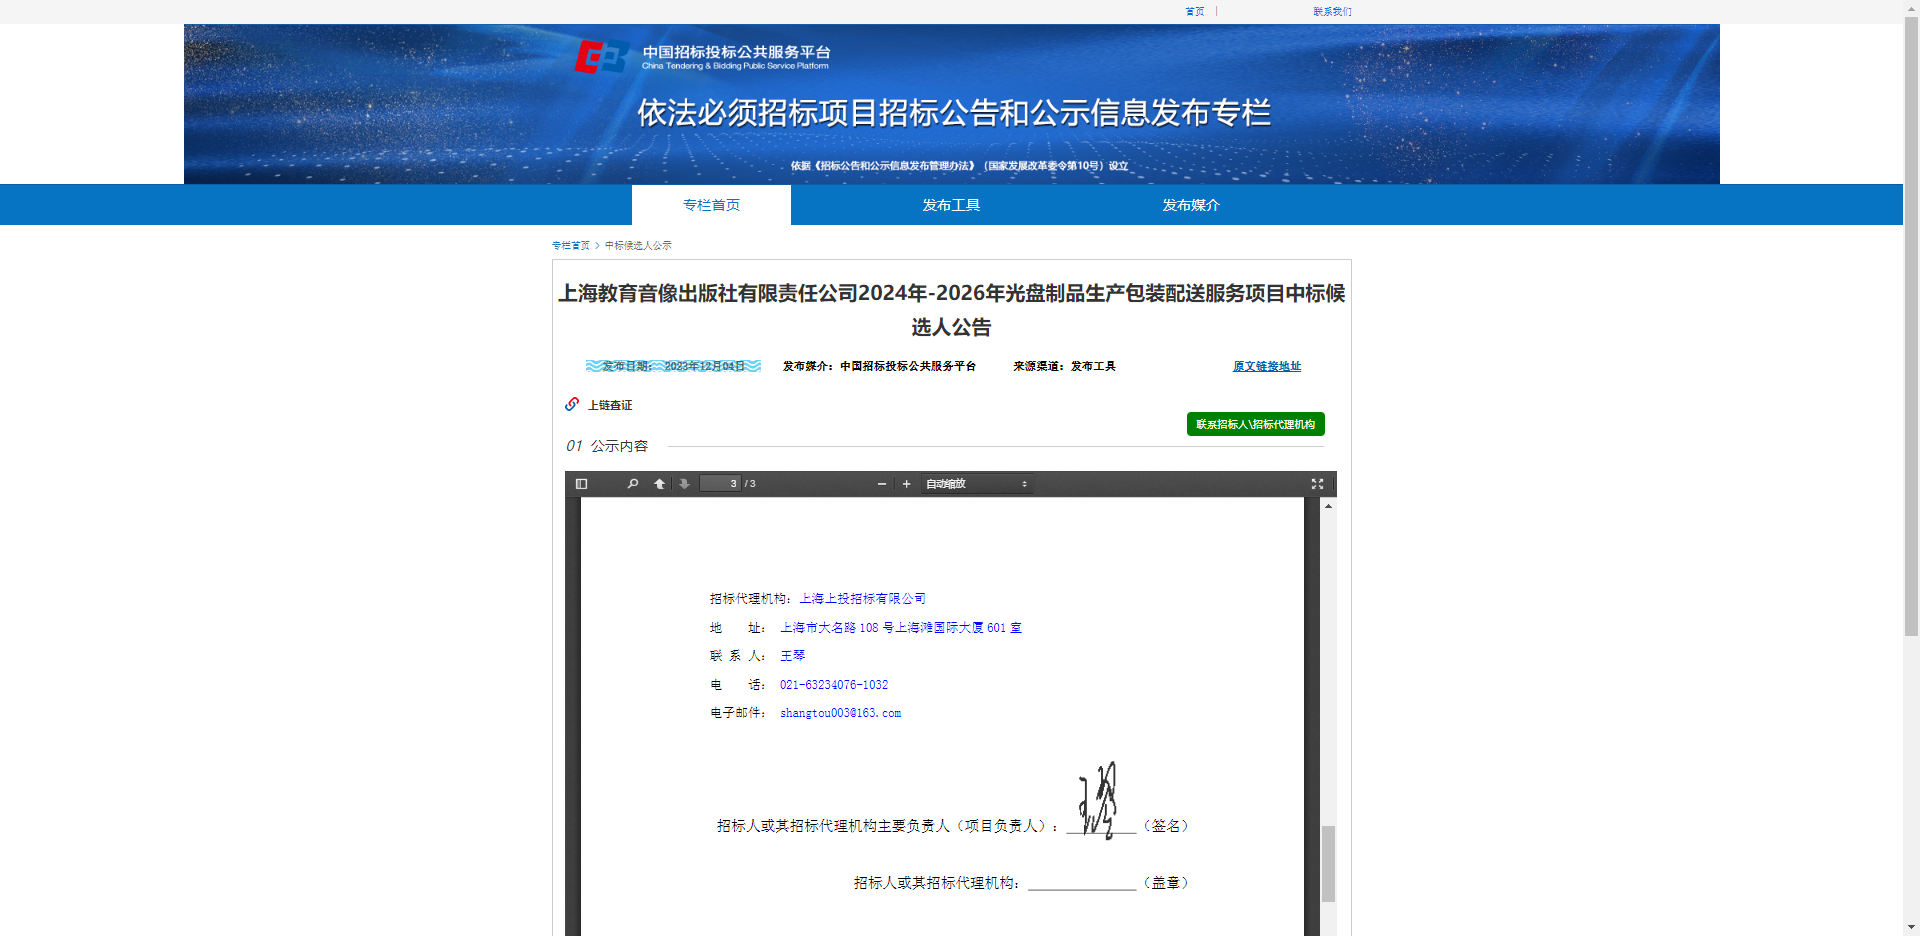This screenshot has height=936, width=1920.
Task: Go to previous PDF page arrow
Action: (x=659, y=484)
